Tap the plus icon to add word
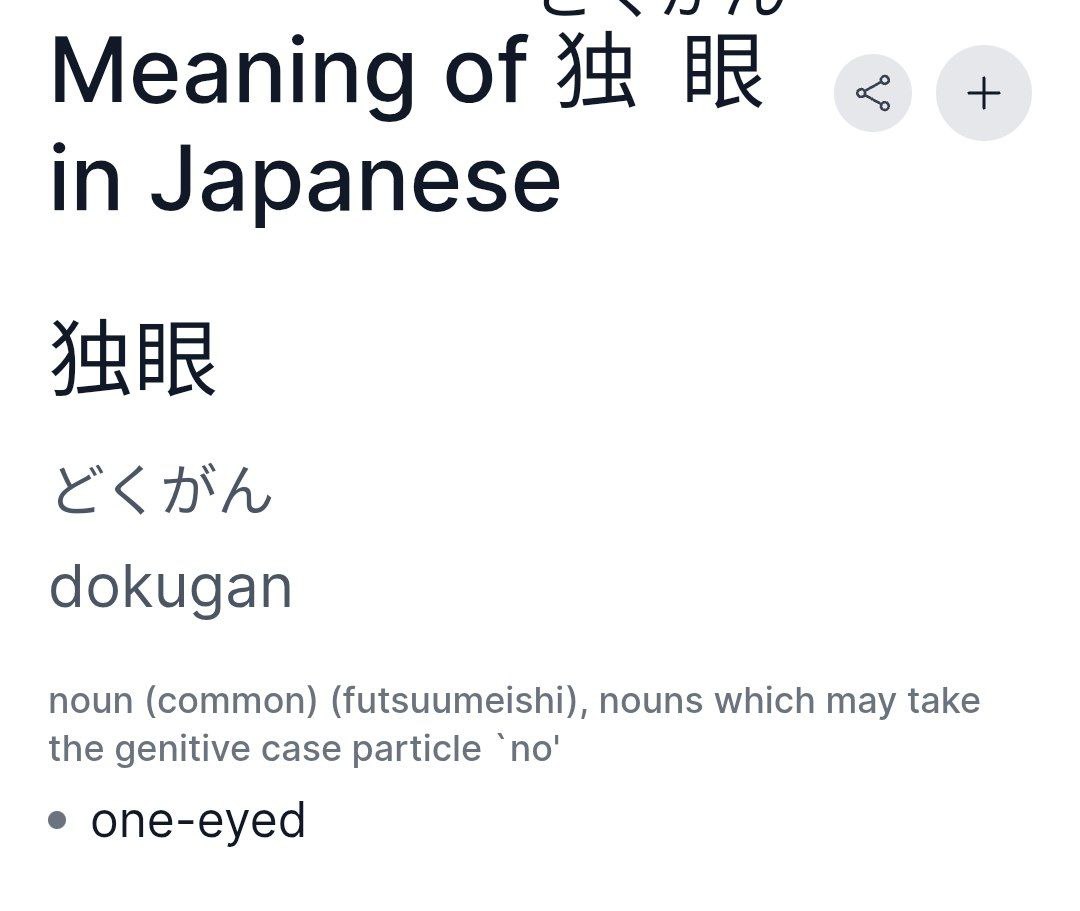Viewport: 1080px width, 911px height. [x=984, y=93]
